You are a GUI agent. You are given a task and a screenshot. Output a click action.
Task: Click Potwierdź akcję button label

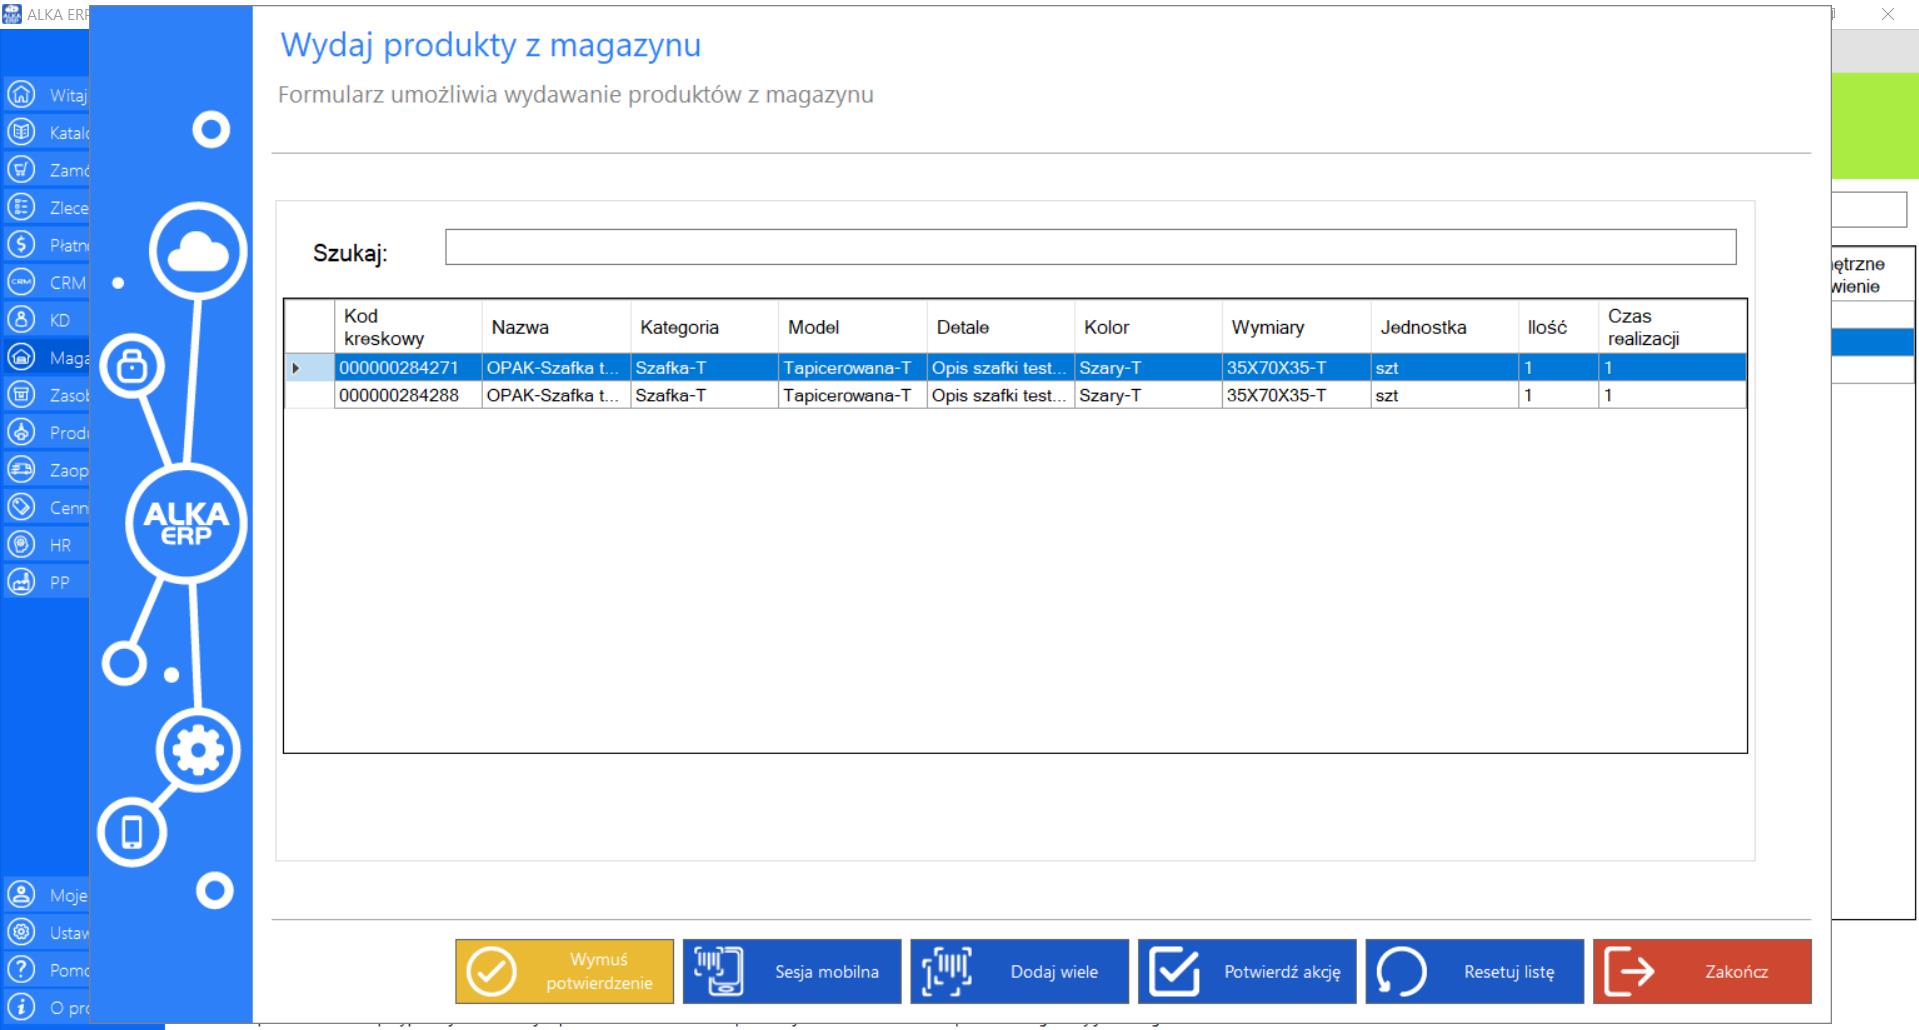point(1282,971)
